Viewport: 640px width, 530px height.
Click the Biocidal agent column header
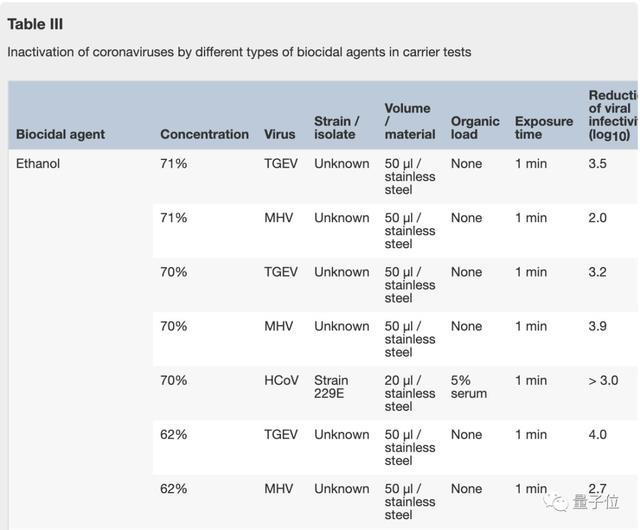point(60,134)
